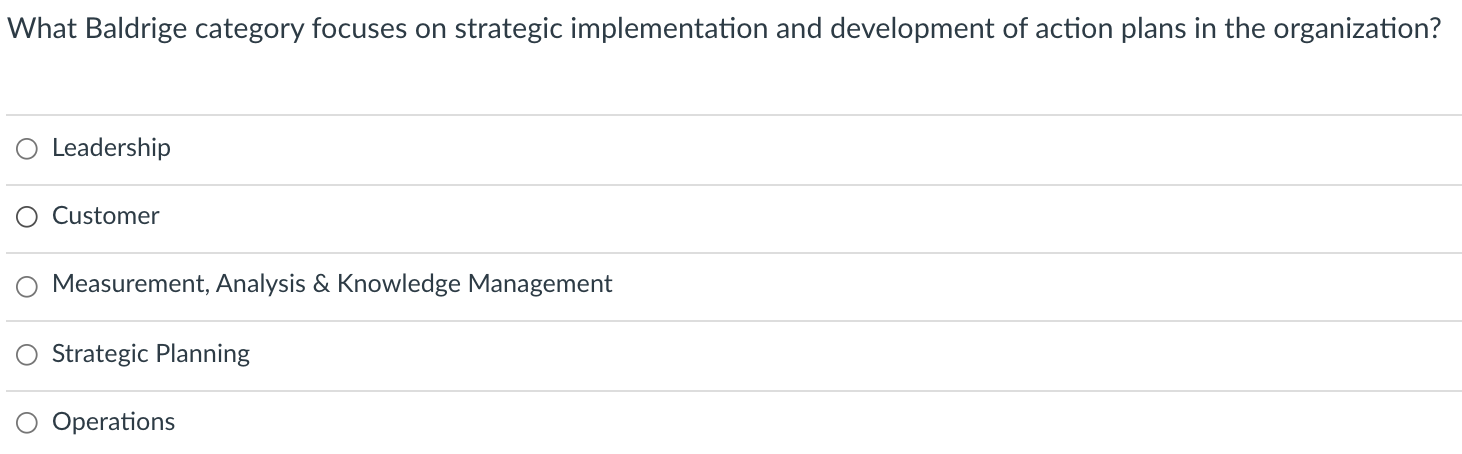Click the "Knowledge Management" words in third option
1462x454 pixels.
coord(474,284)
